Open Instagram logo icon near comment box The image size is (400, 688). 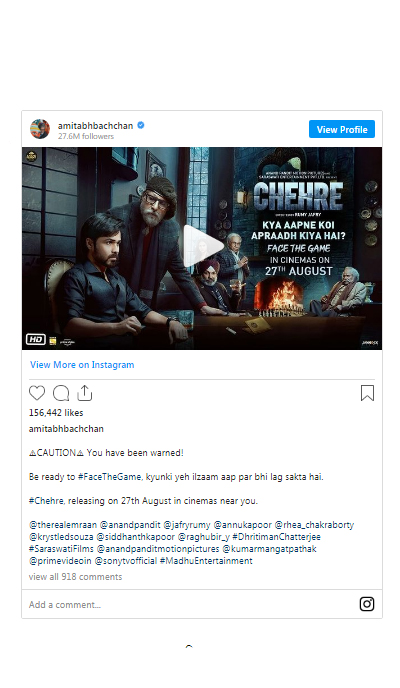coord(367,604)
